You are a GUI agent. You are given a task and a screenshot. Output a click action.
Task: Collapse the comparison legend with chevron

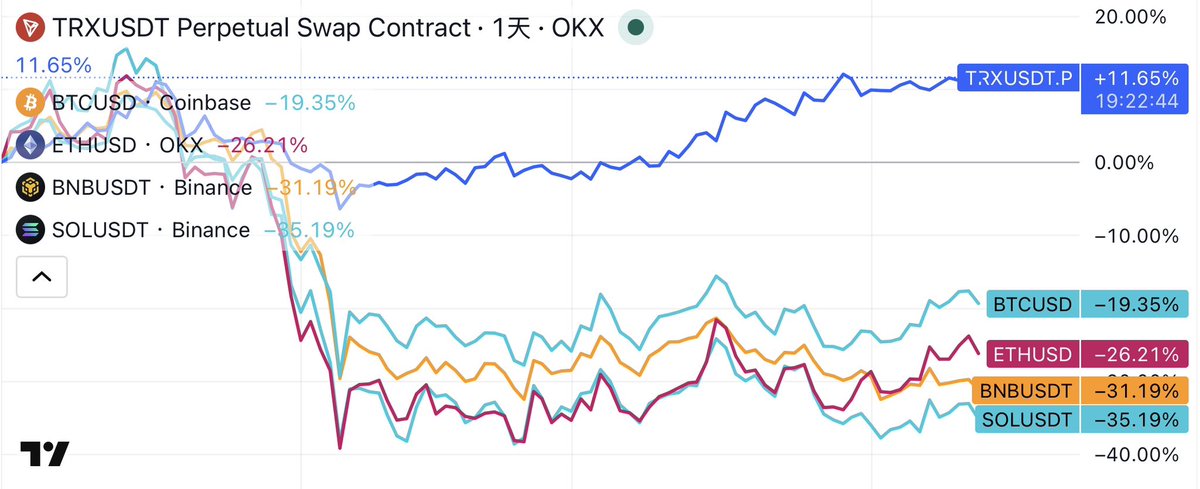tap(42, 277)
